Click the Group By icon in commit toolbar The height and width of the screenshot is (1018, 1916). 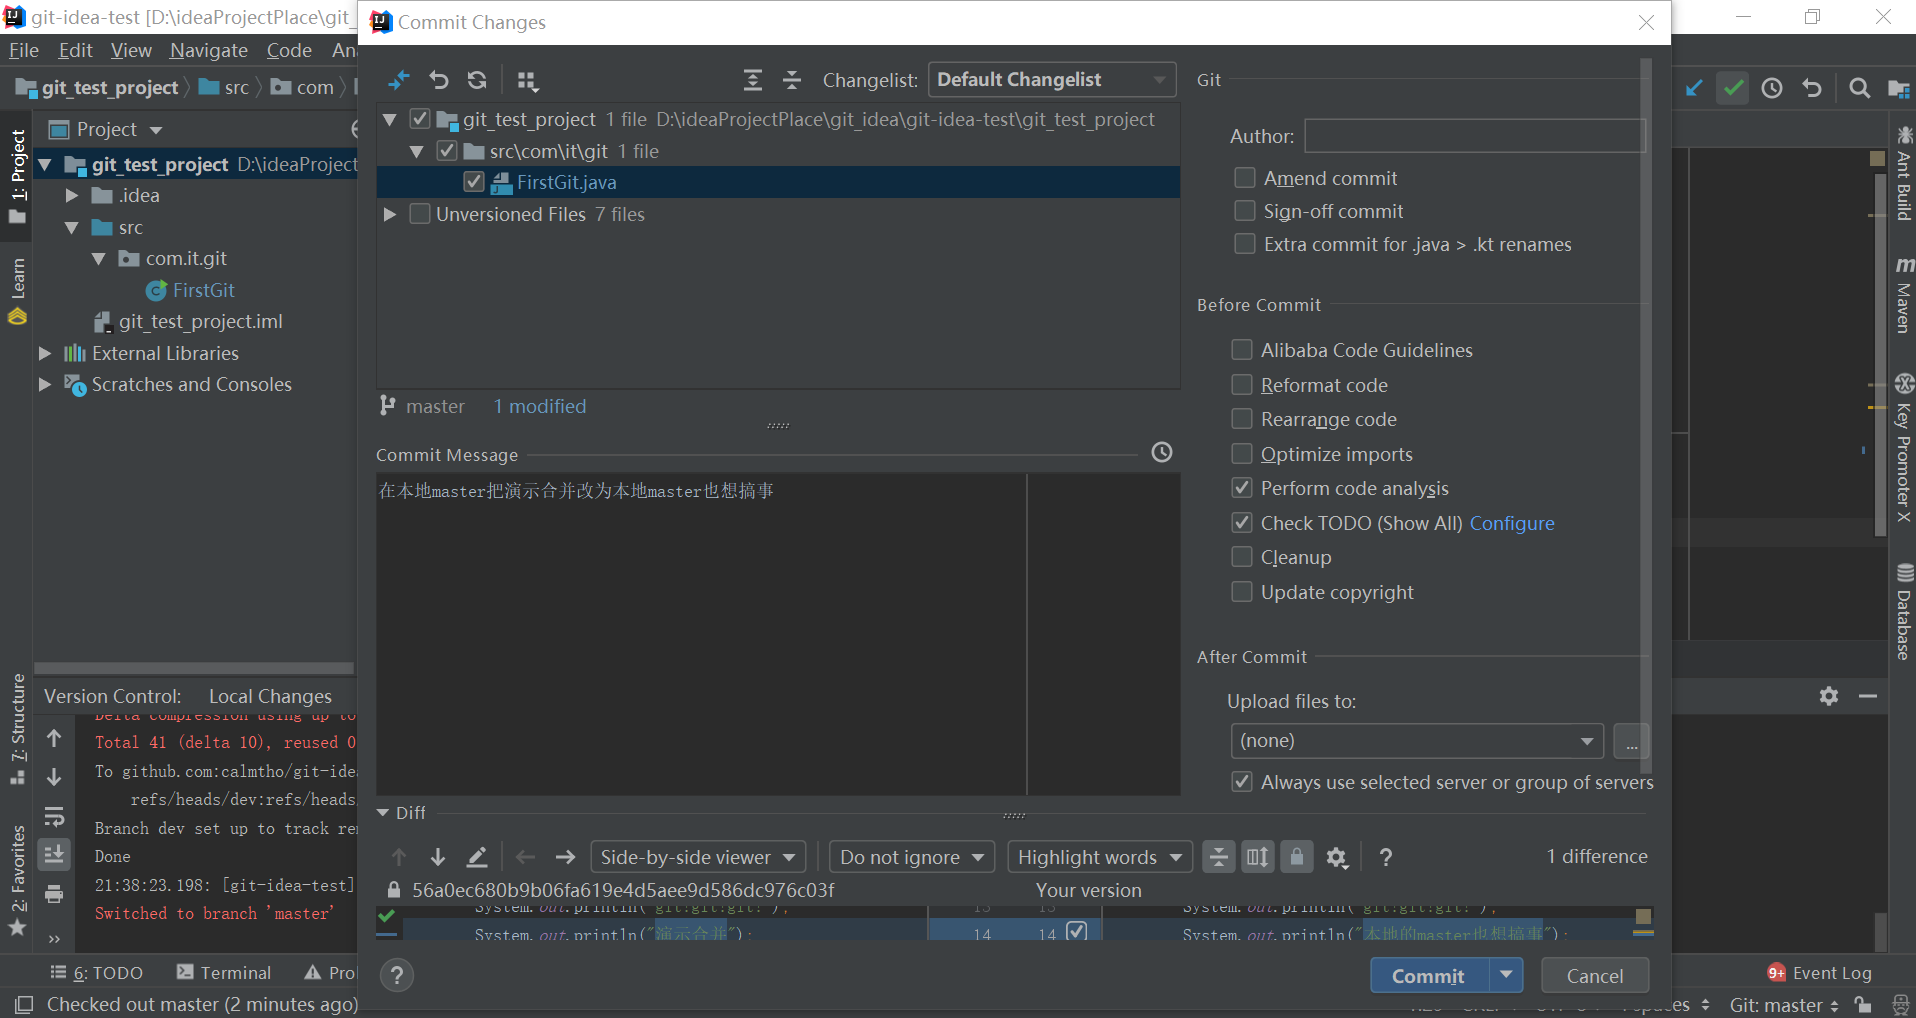(x=527, y=80)
